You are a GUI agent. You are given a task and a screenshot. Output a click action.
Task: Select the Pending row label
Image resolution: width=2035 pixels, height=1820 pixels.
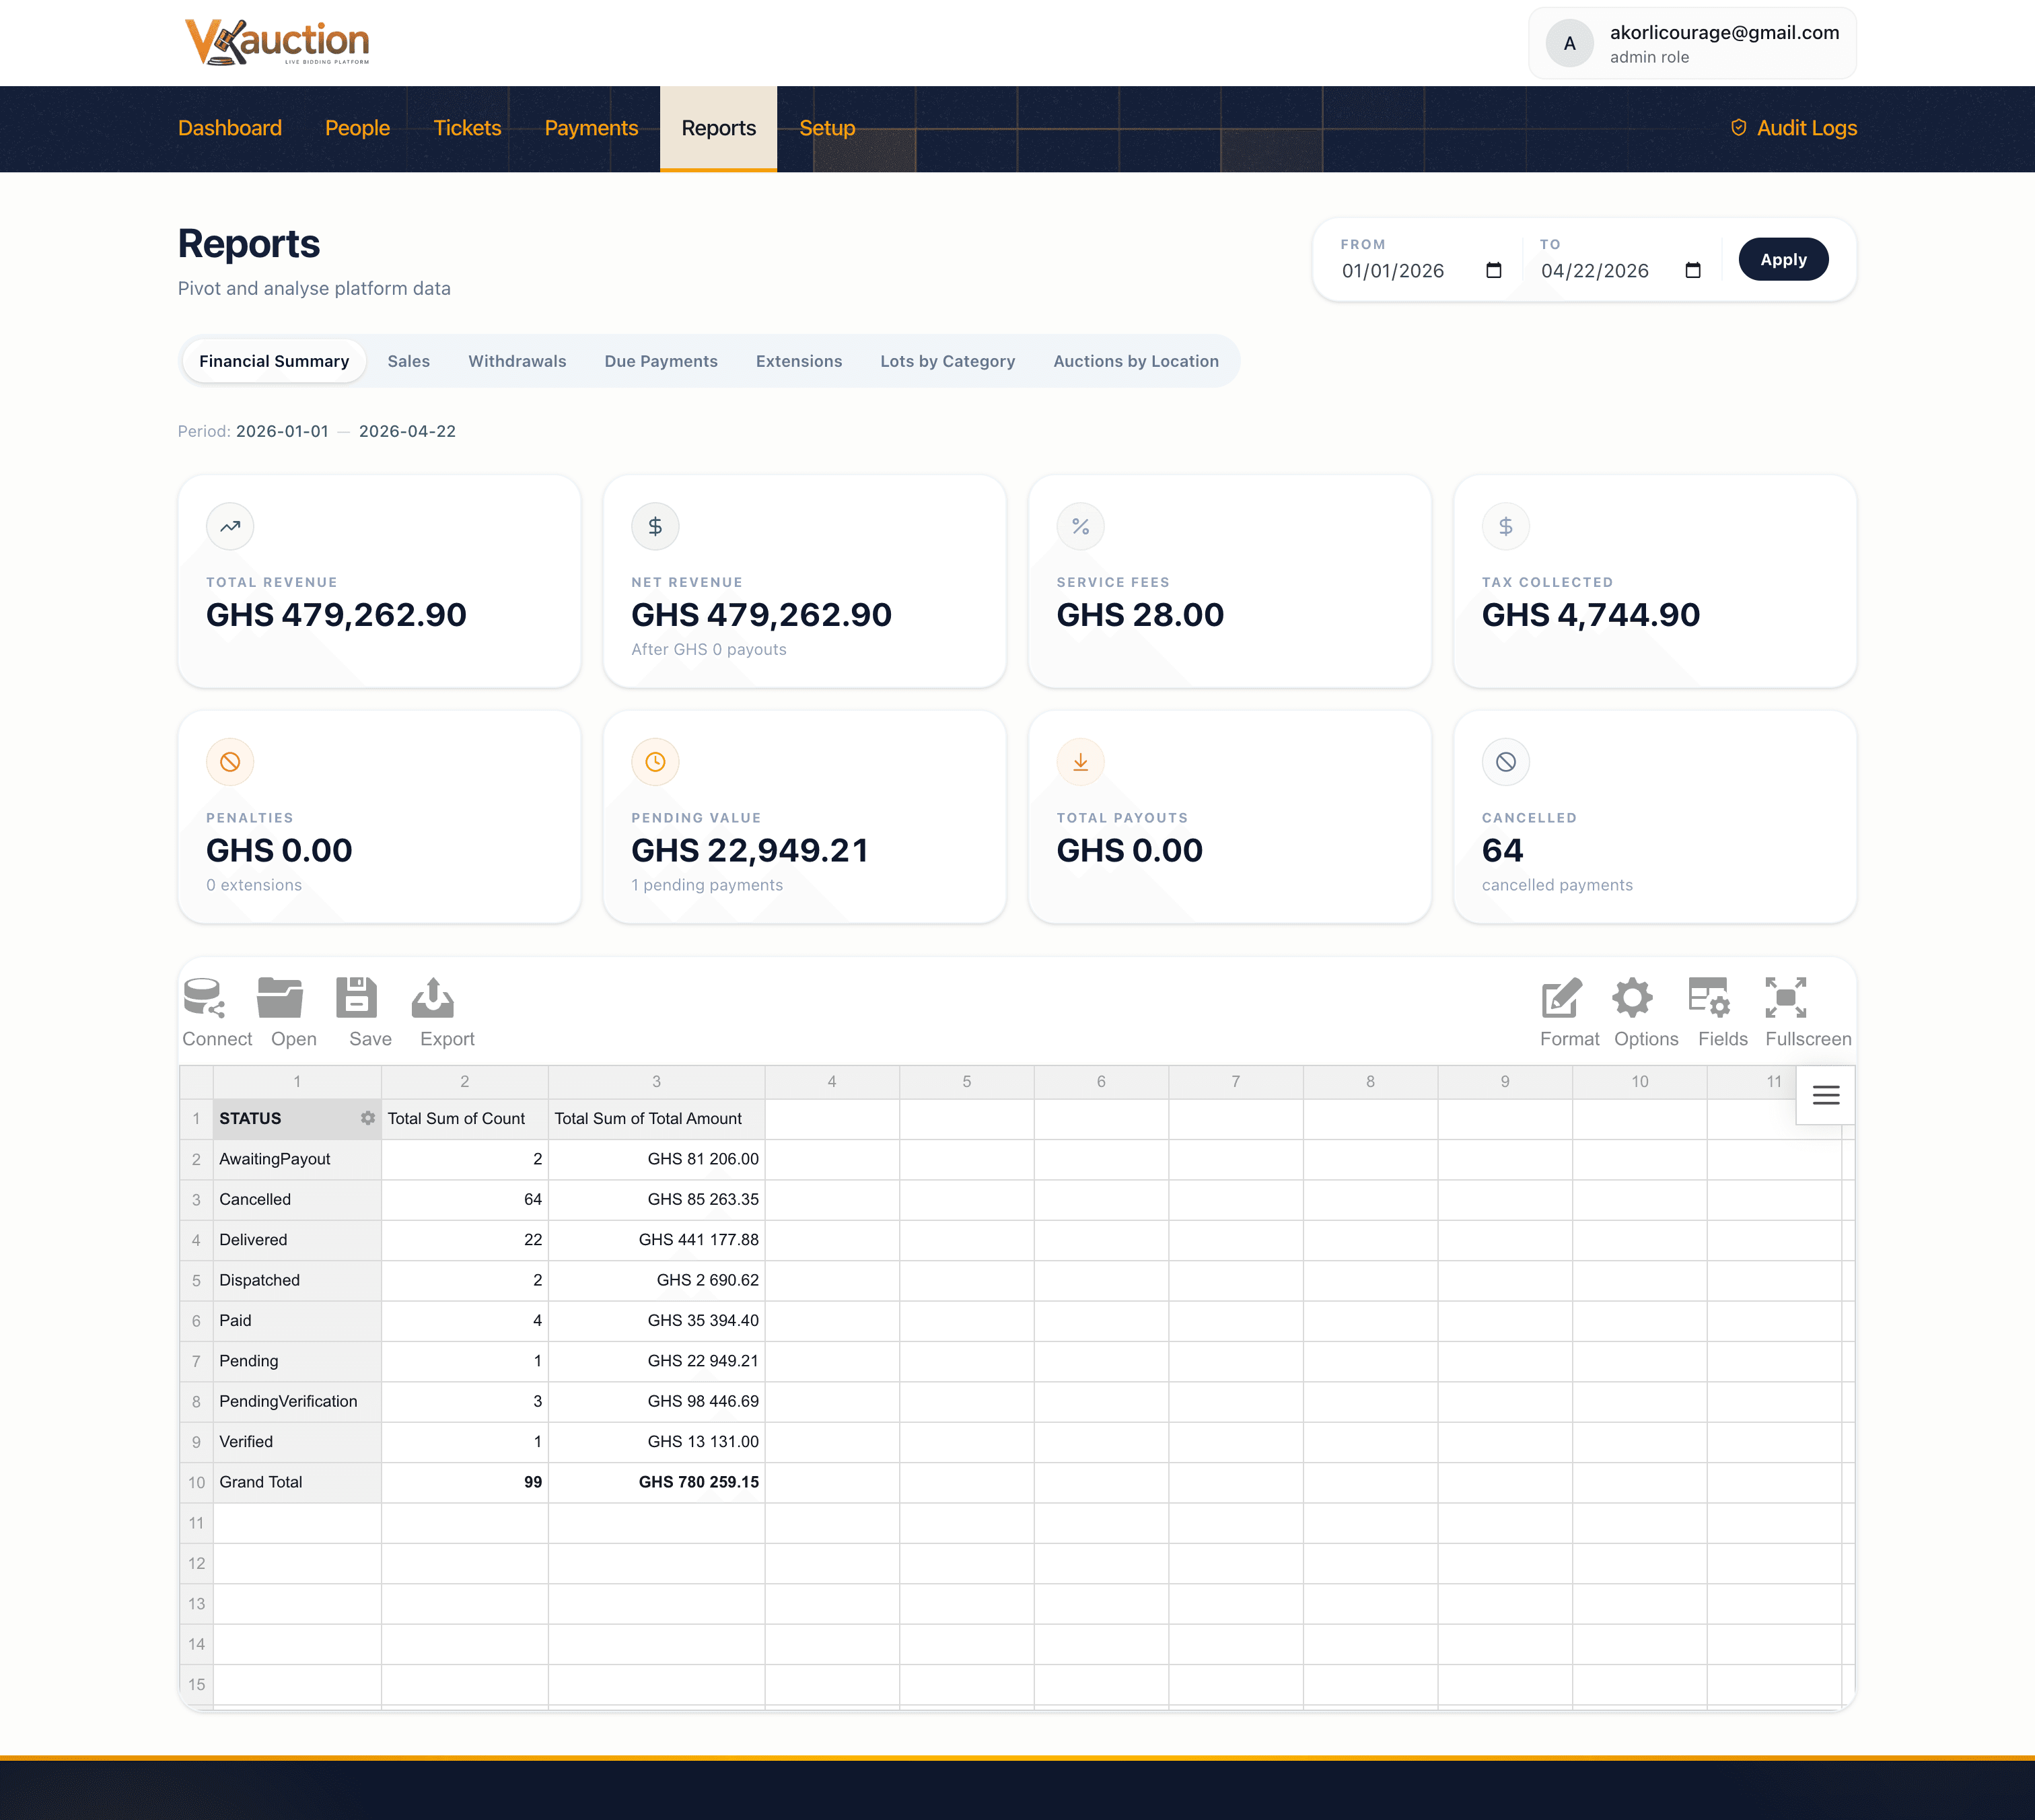297,1361
